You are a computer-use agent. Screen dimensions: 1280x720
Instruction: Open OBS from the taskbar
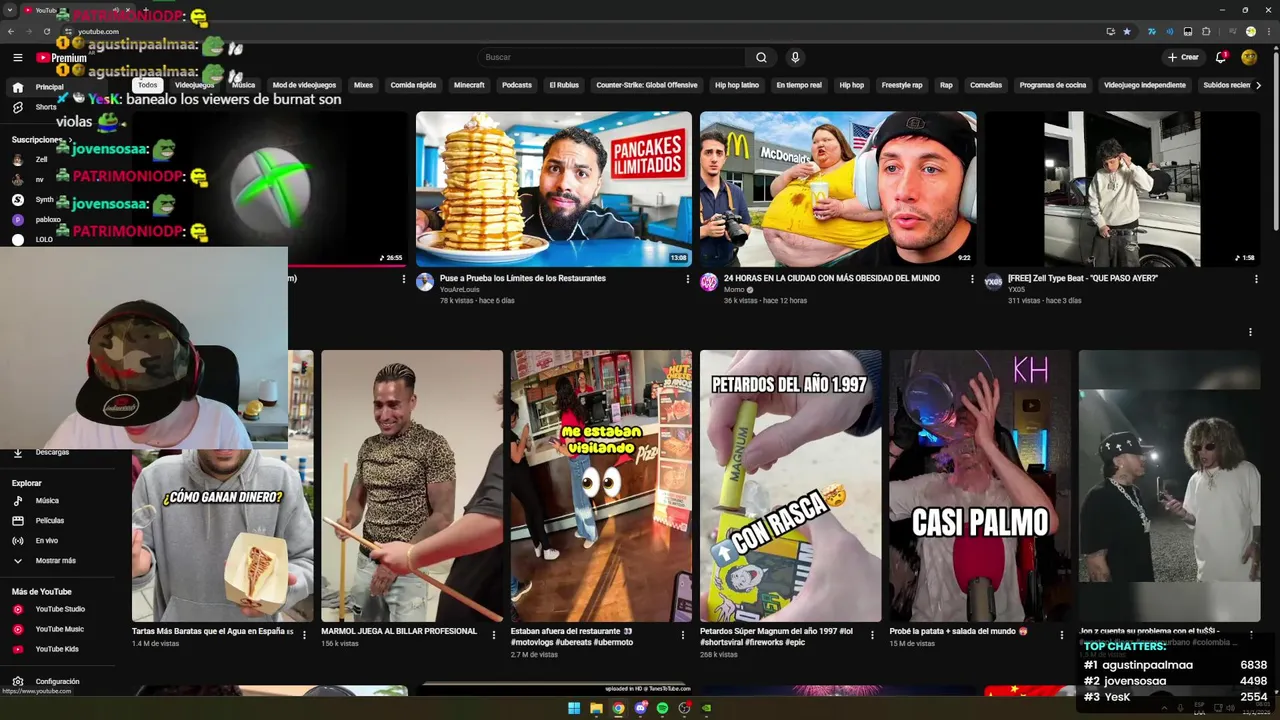(x=684, y=708)
